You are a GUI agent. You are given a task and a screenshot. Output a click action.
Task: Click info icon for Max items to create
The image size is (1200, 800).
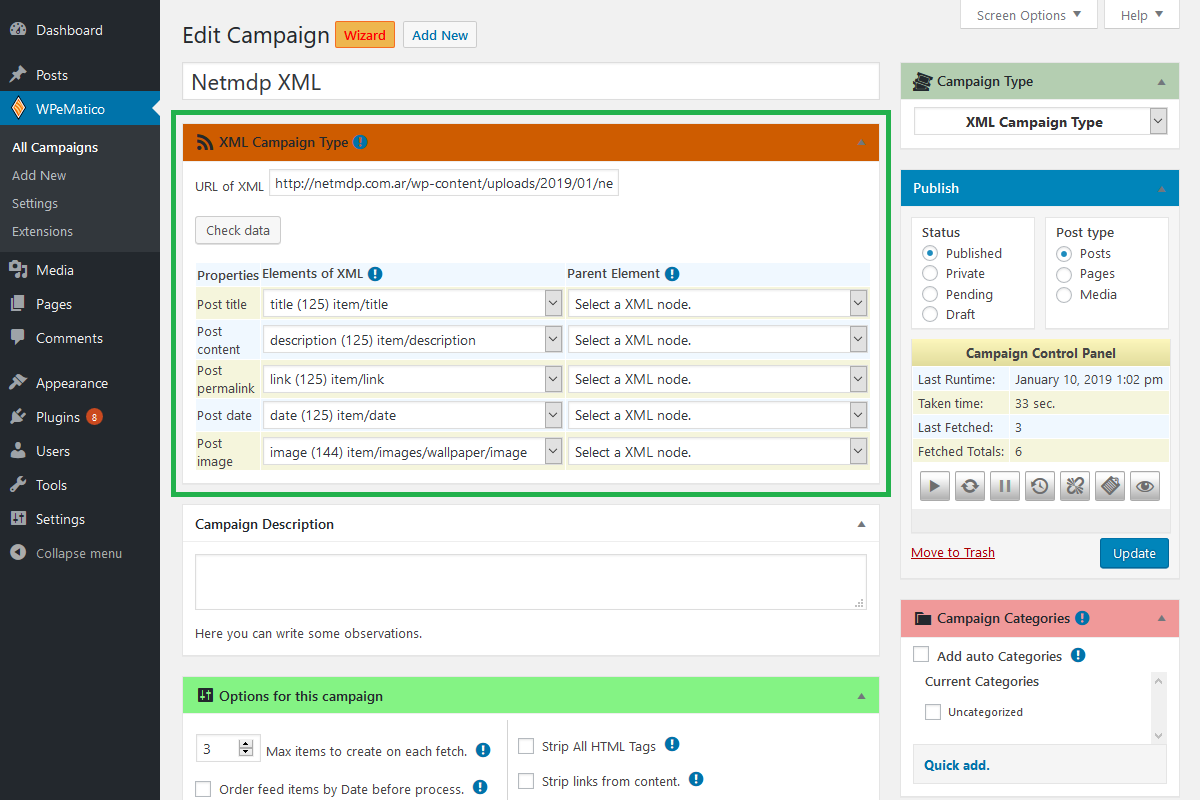483,750
